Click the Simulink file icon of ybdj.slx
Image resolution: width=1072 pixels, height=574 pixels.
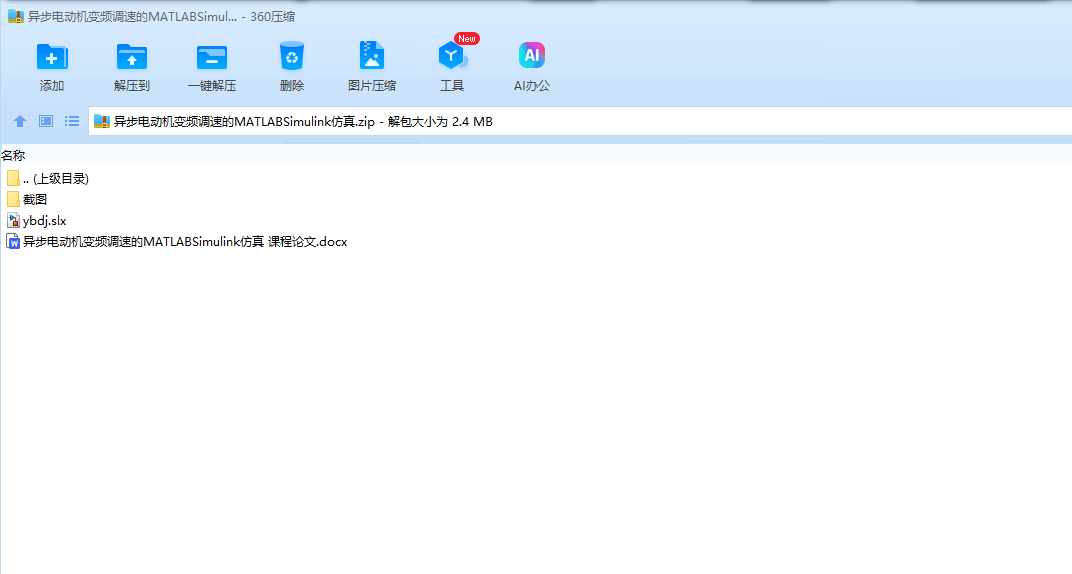(x=13, y=220)
